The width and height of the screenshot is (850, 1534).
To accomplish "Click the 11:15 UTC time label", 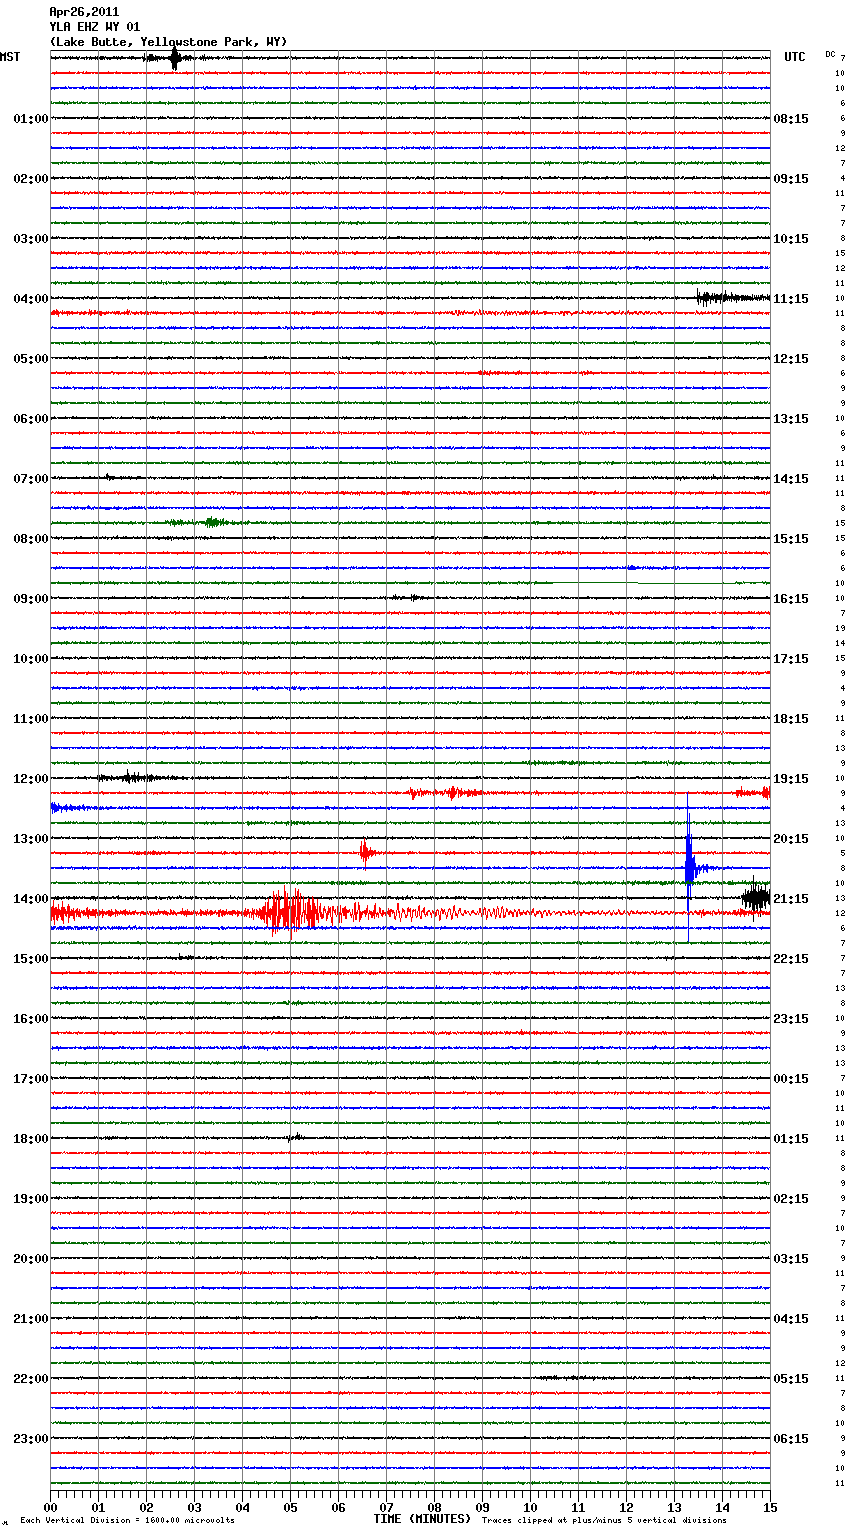I will coord(791,299).
